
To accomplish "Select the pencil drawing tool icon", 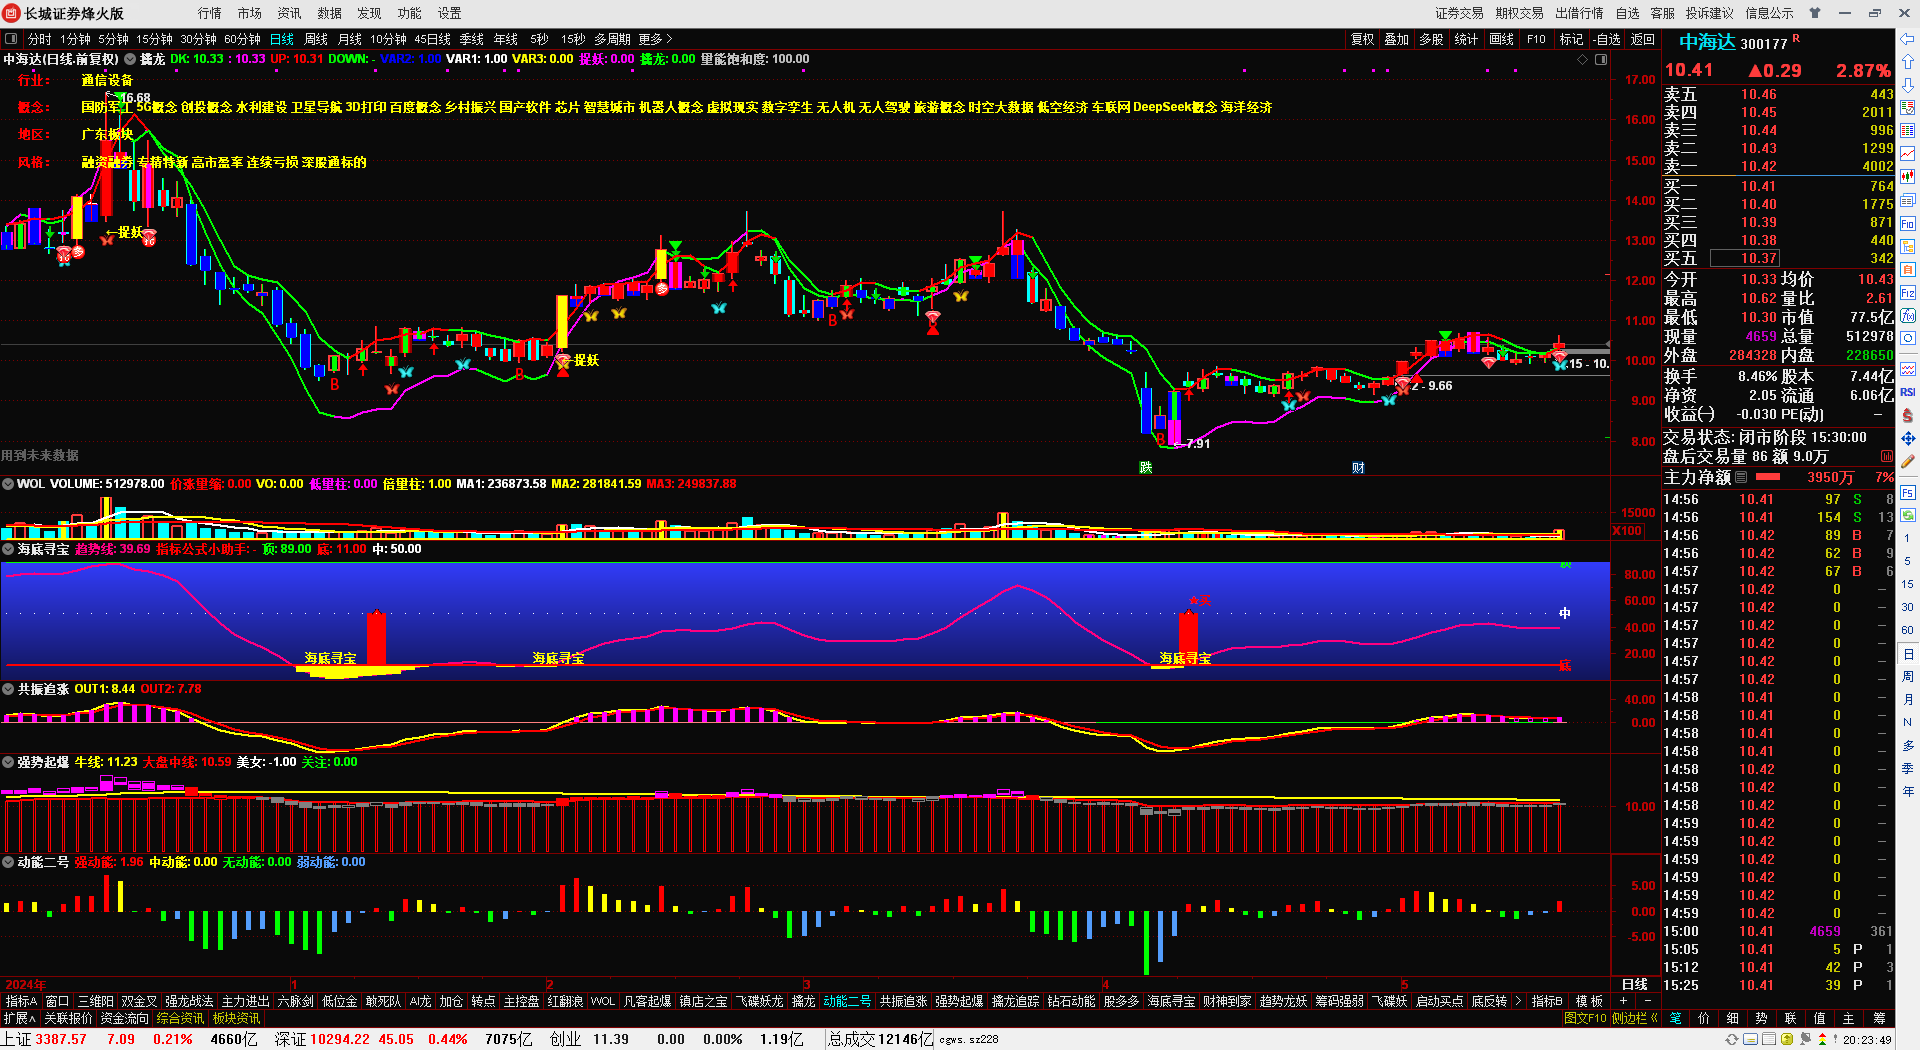I will [x=1908, y=461].
